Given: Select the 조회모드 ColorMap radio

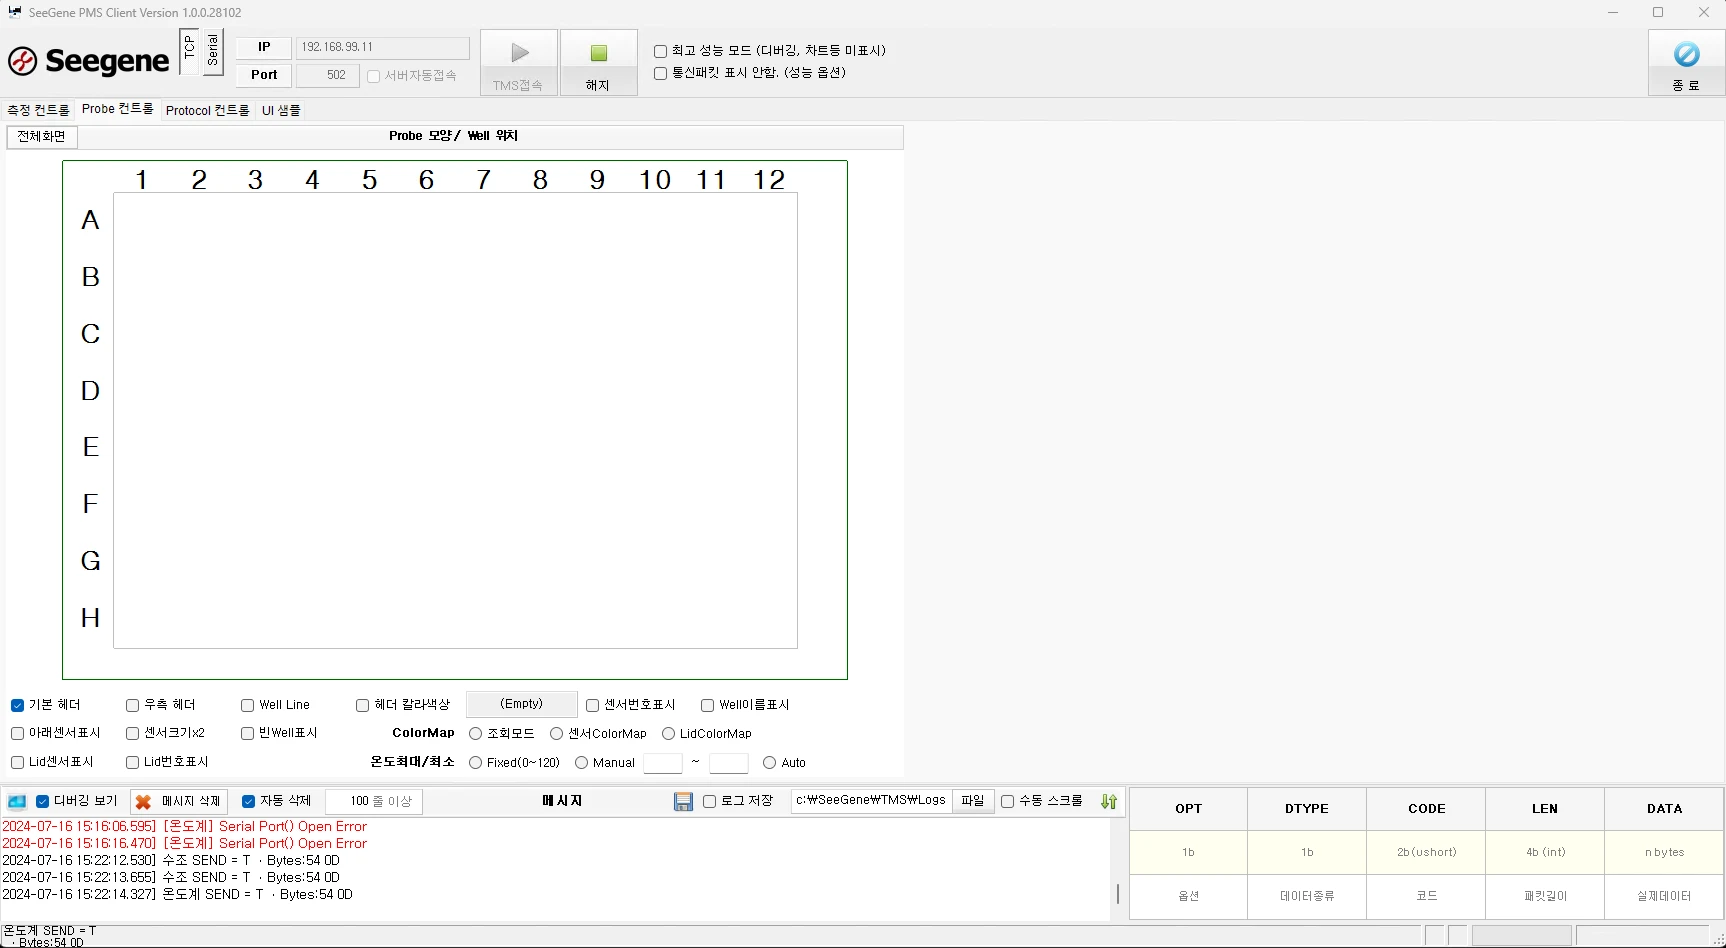Looking at the screenshot, I should (x=476, y=734).
